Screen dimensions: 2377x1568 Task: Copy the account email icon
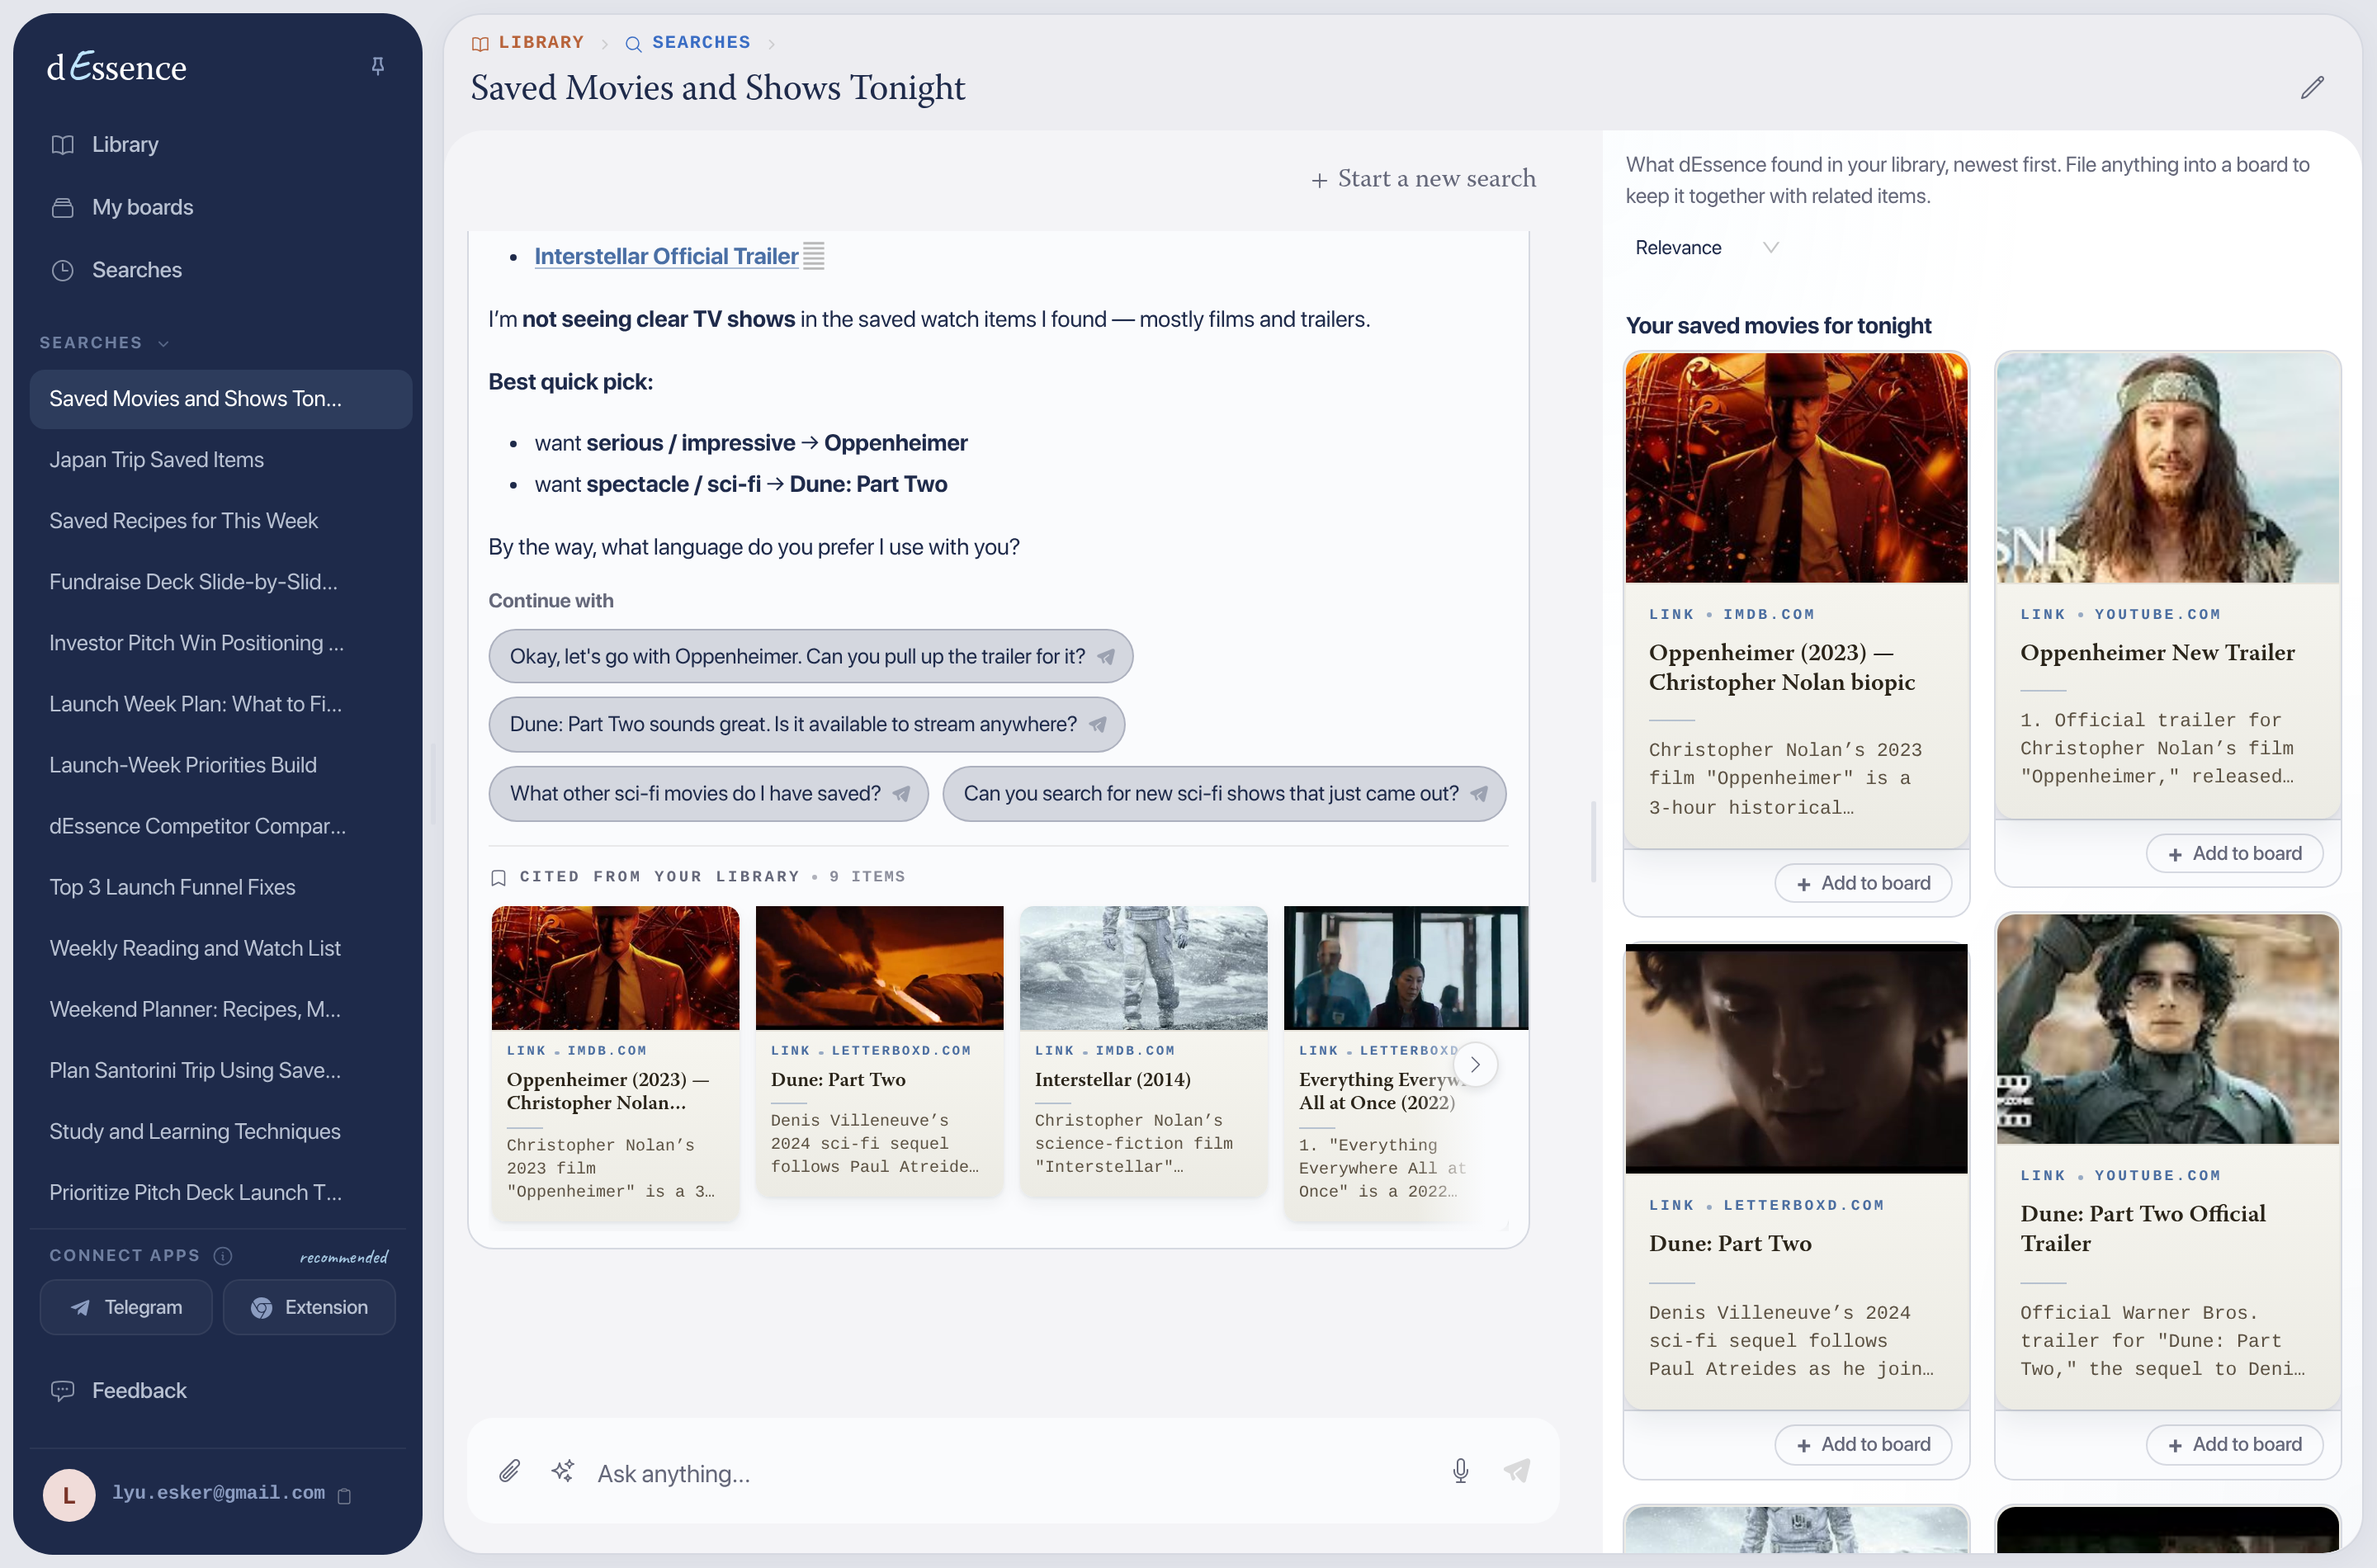344,1496
